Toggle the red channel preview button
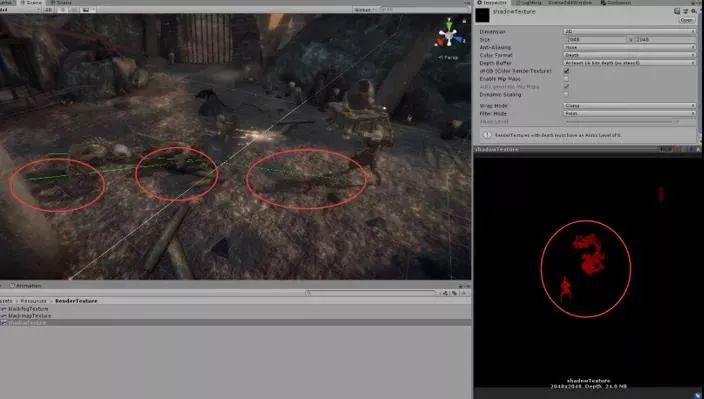 pos(676,149)
